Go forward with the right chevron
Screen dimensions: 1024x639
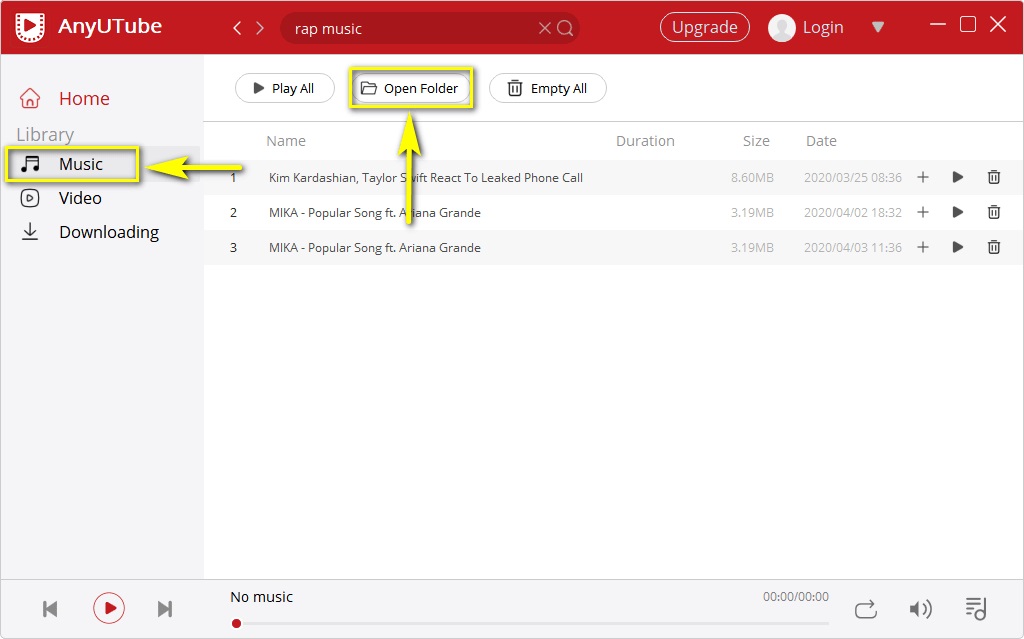[x=260, y=28]
